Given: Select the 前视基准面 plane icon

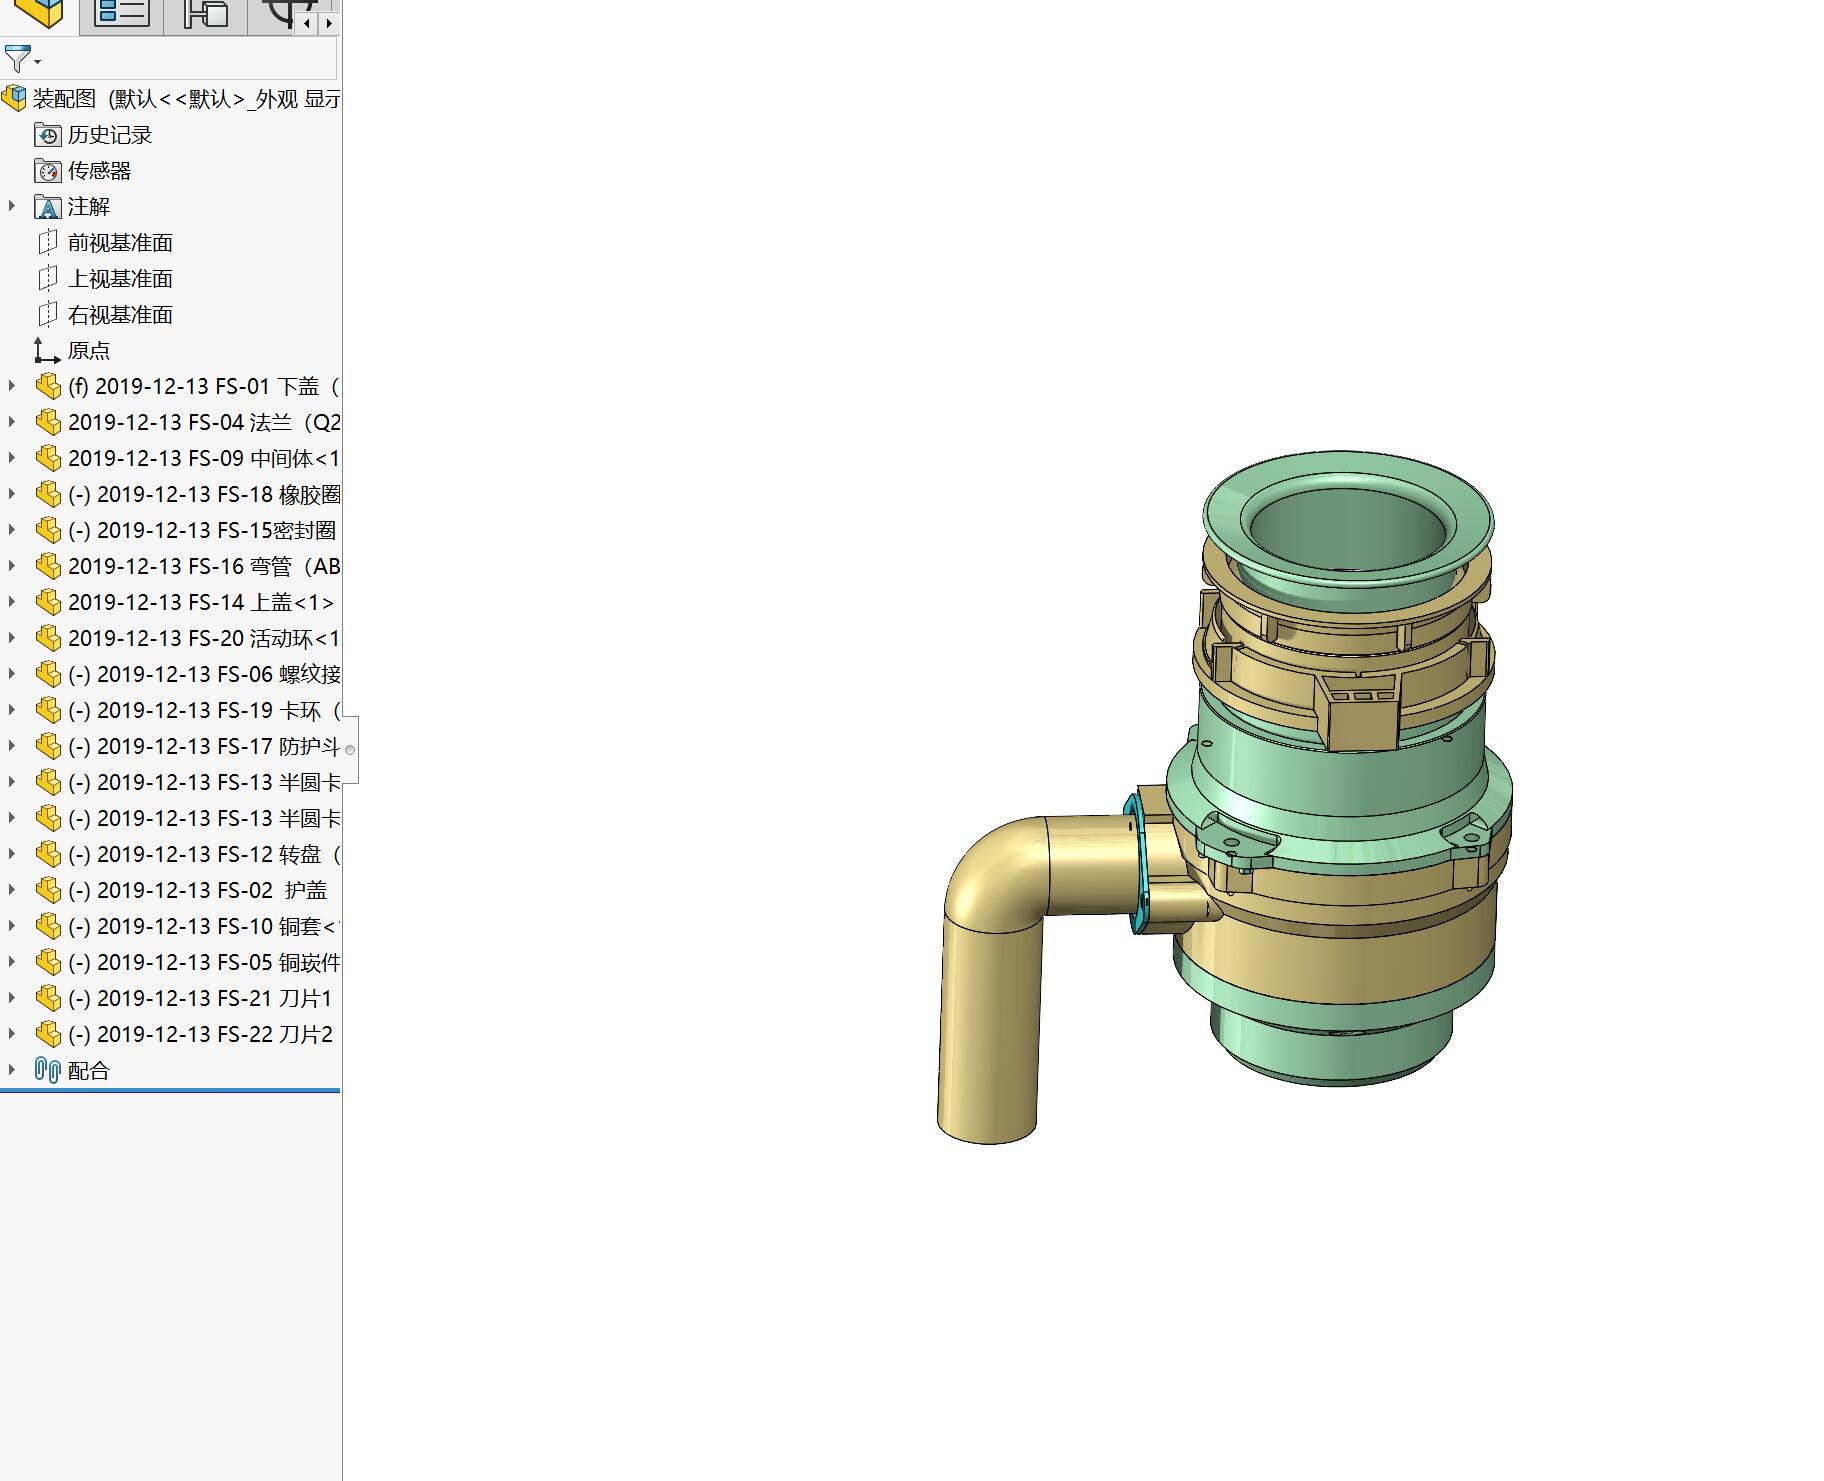Looking at the screenshot, I should [47, 242].
